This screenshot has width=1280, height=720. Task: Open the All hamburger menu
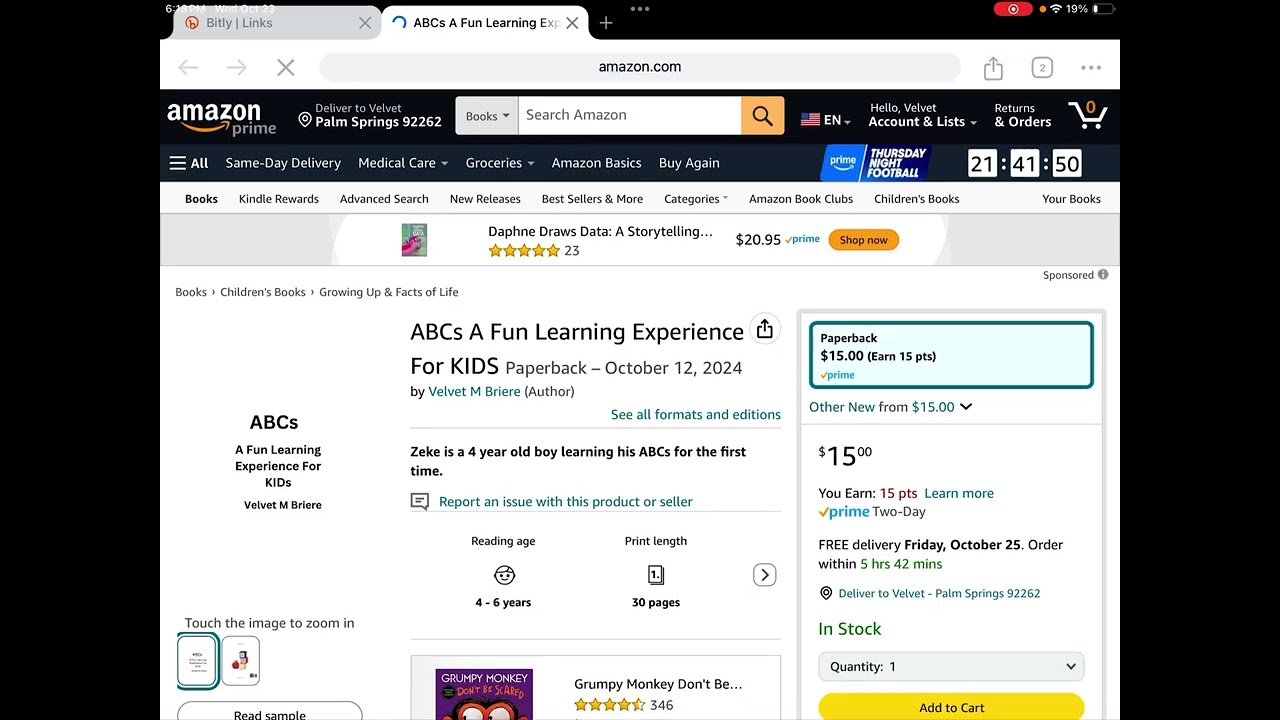coord(188,163)
